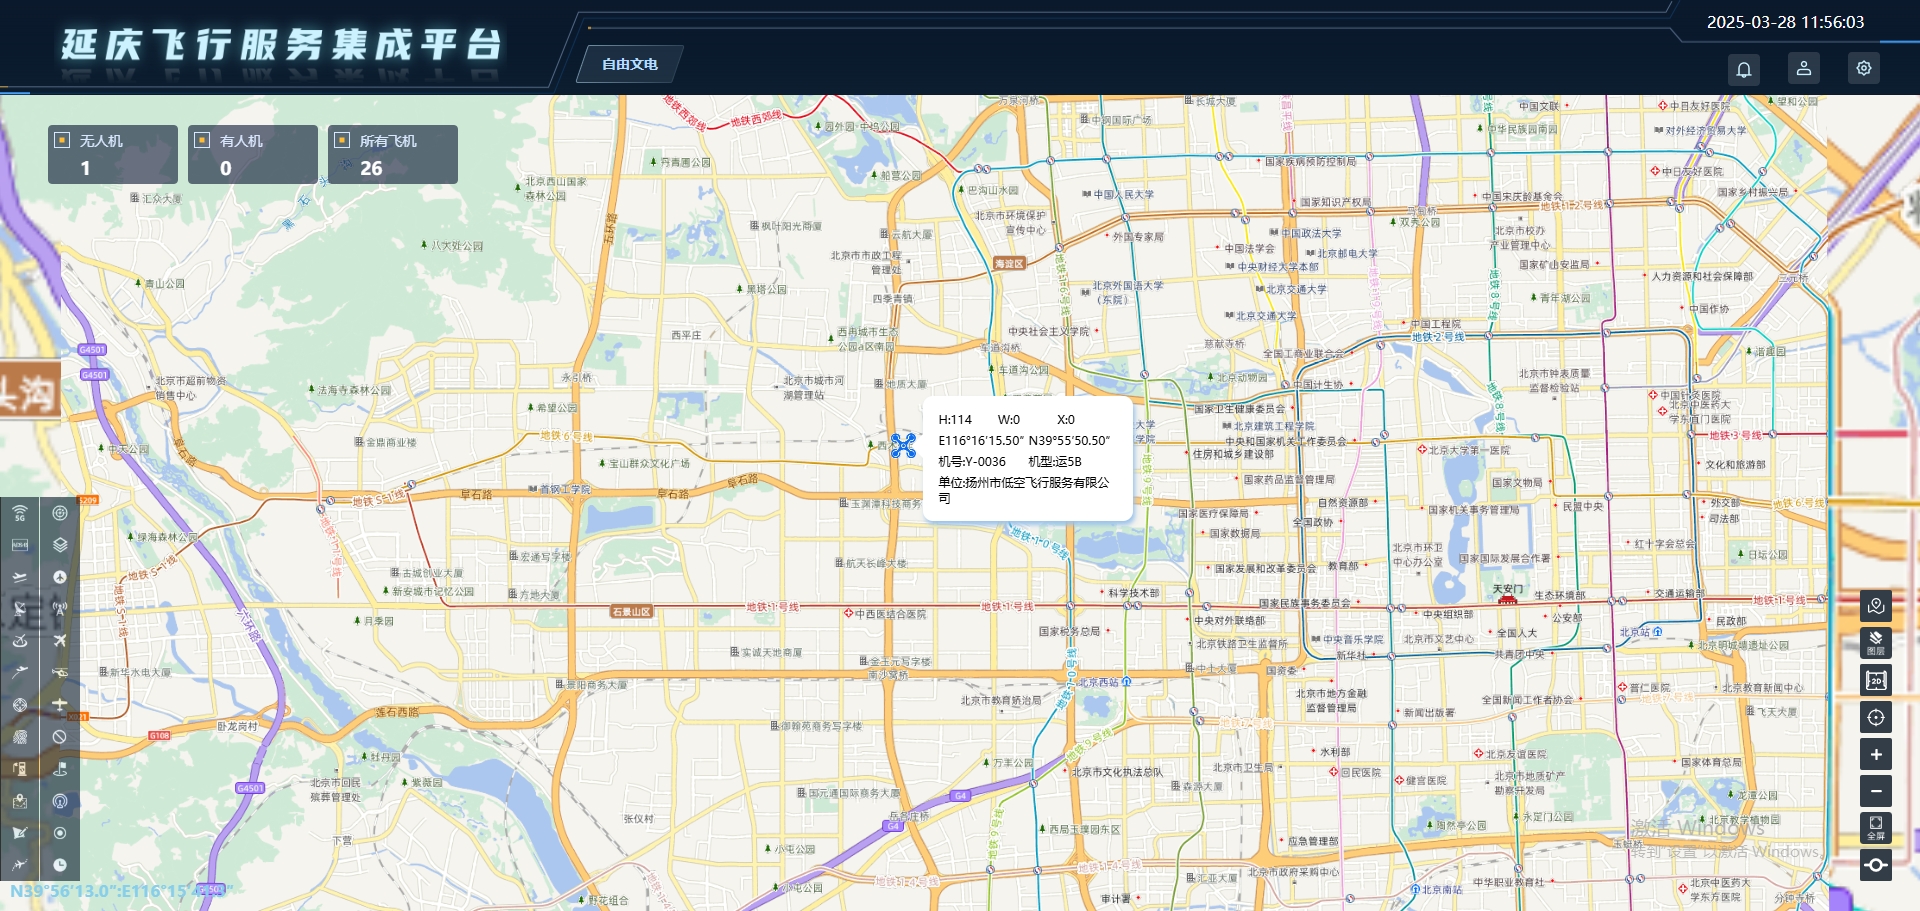Open the settings gear menu
This screenshot has width=1920, height=911.
[x=1863, y=69]
